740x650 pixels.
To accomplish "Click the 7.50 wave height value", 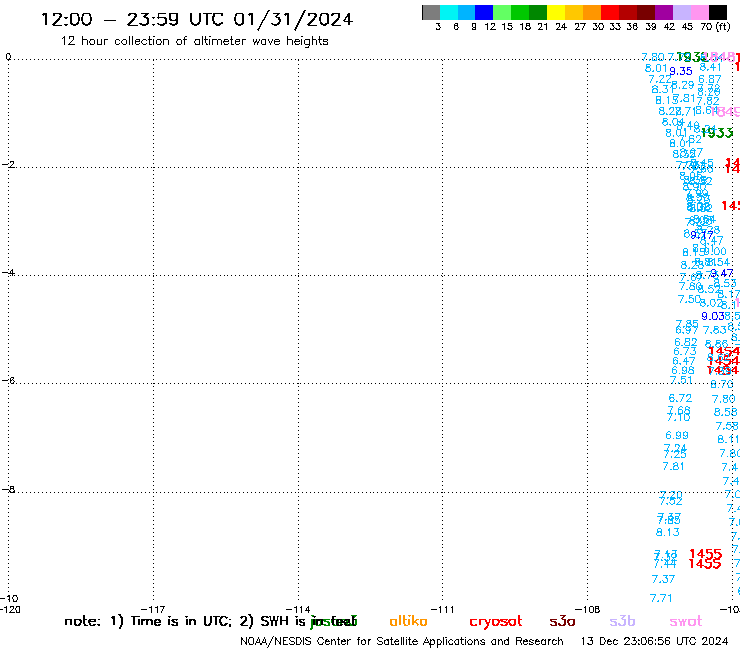I will [x=689, y=299].
